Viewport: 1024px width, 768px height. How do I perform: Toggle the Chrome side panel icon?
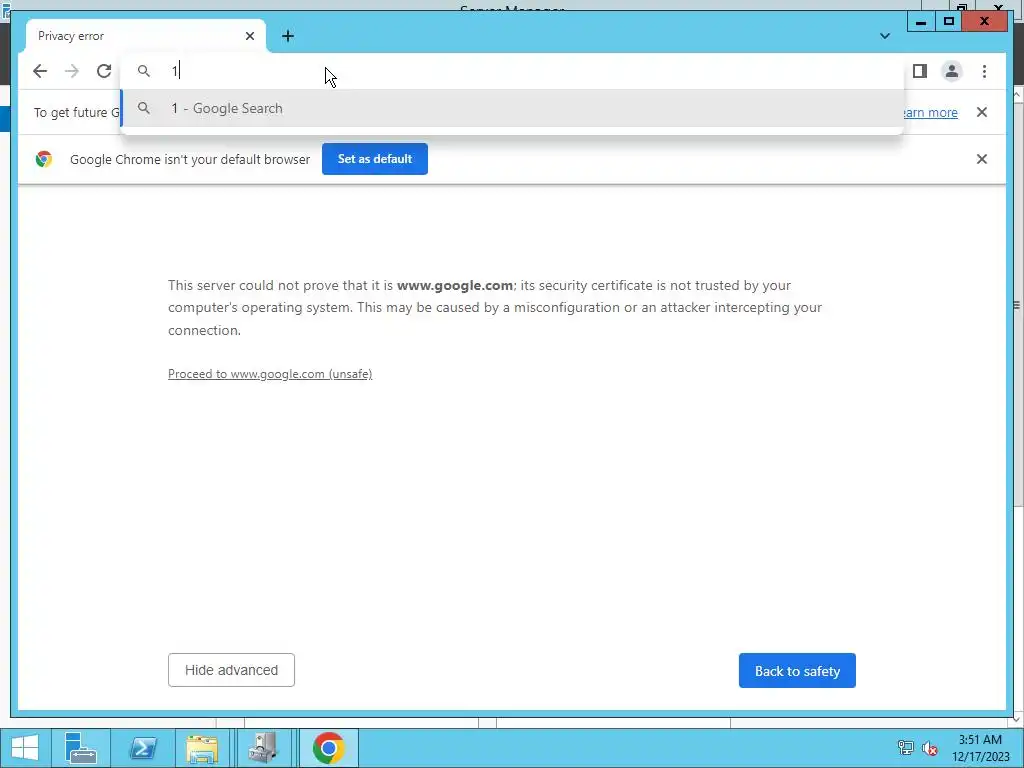[x=920, y=71]
